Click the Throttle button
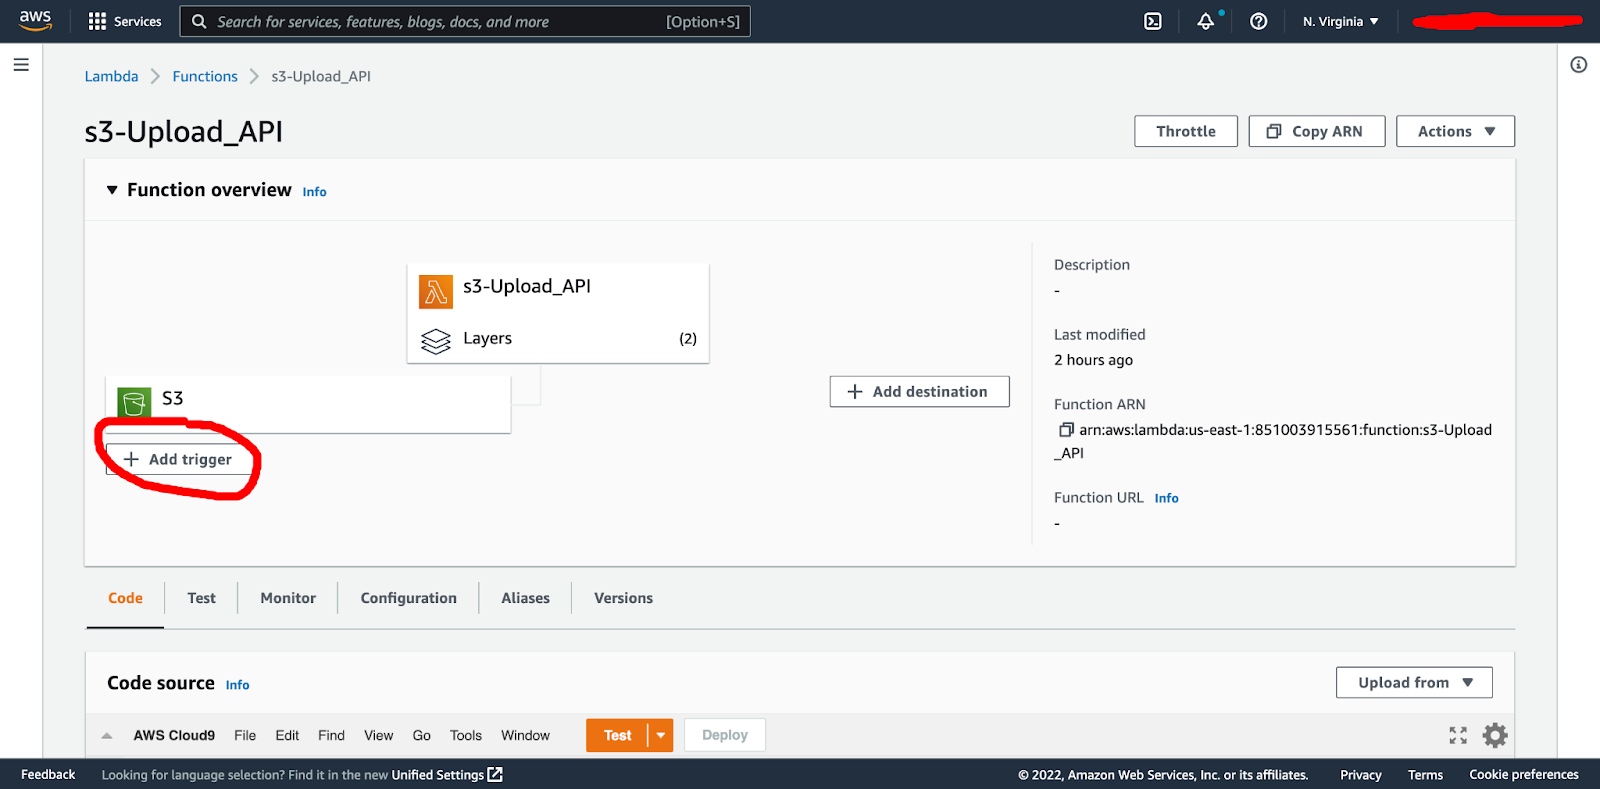Viewport: 1600px width, 789px height. tap(1186, 131)
